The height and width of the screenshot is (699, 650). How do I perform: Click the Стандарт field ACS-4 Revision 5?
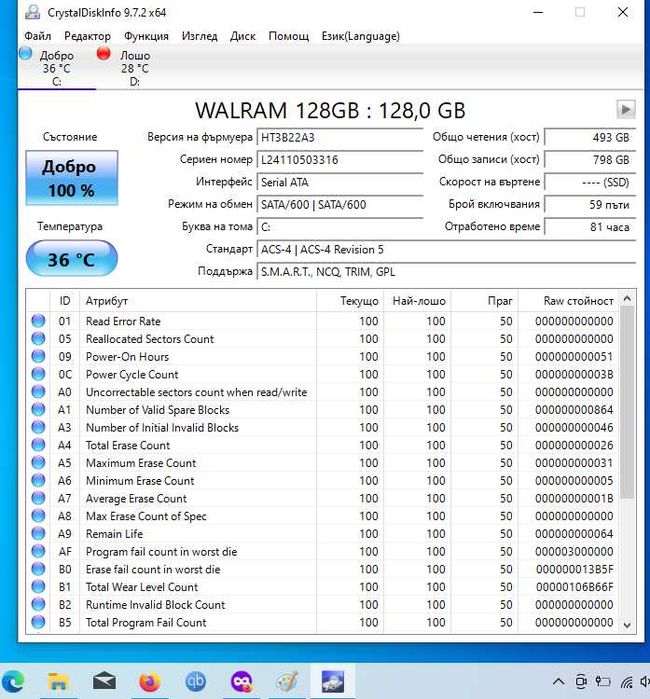point(446,249)
